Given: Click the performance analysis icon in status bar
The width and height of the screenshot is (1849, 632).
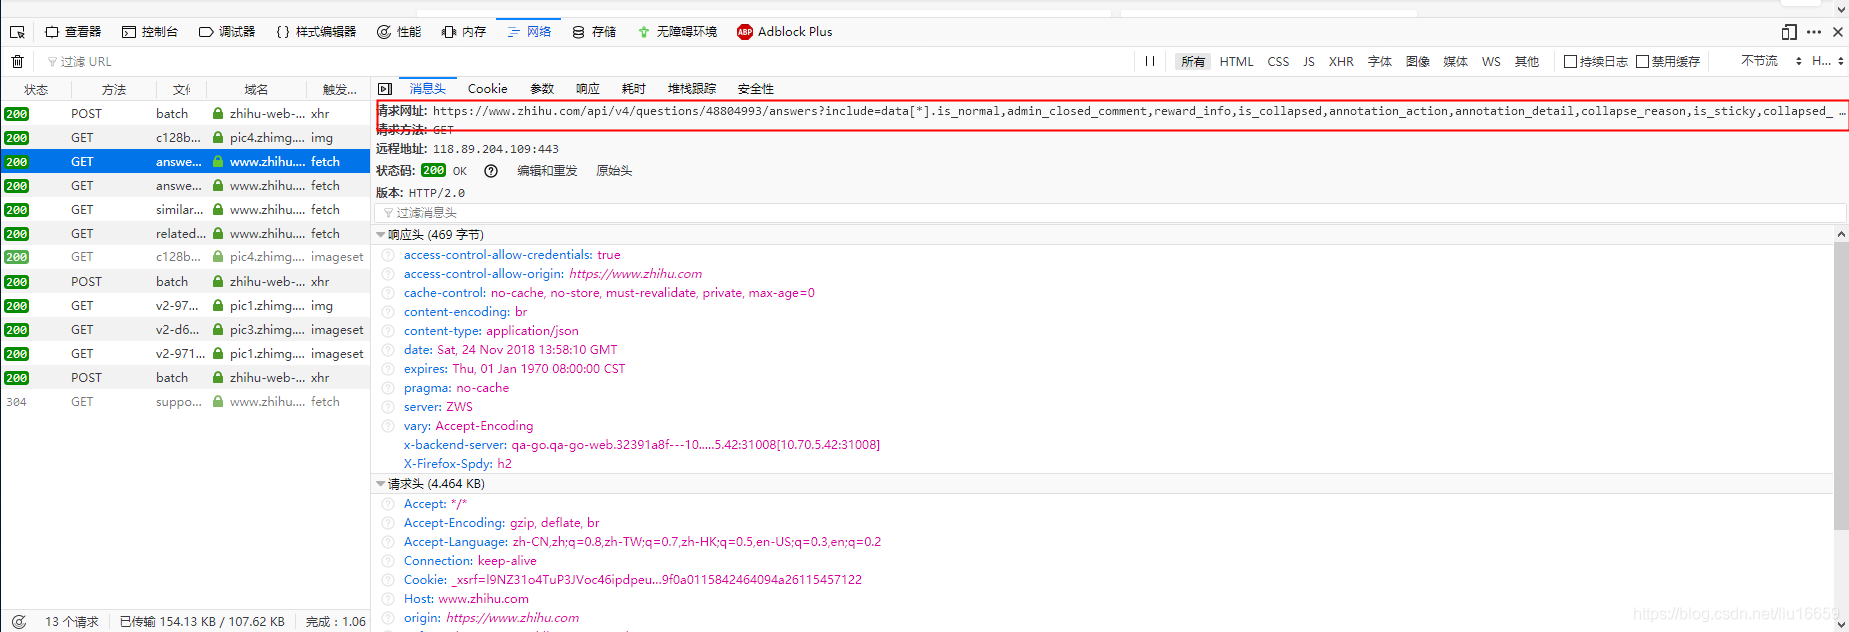Looking at the screenshot, I should pyautogui.click(x=18, y=621).
